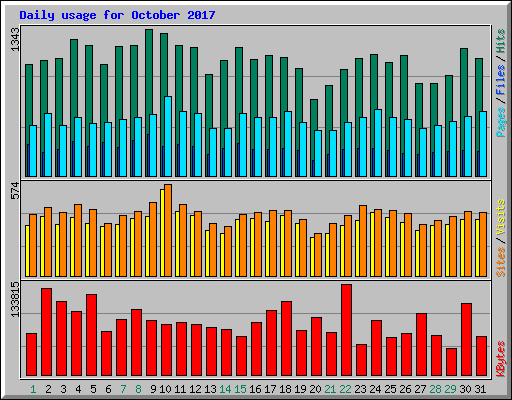Click the orange sites bar for day 23

(363, 241)
